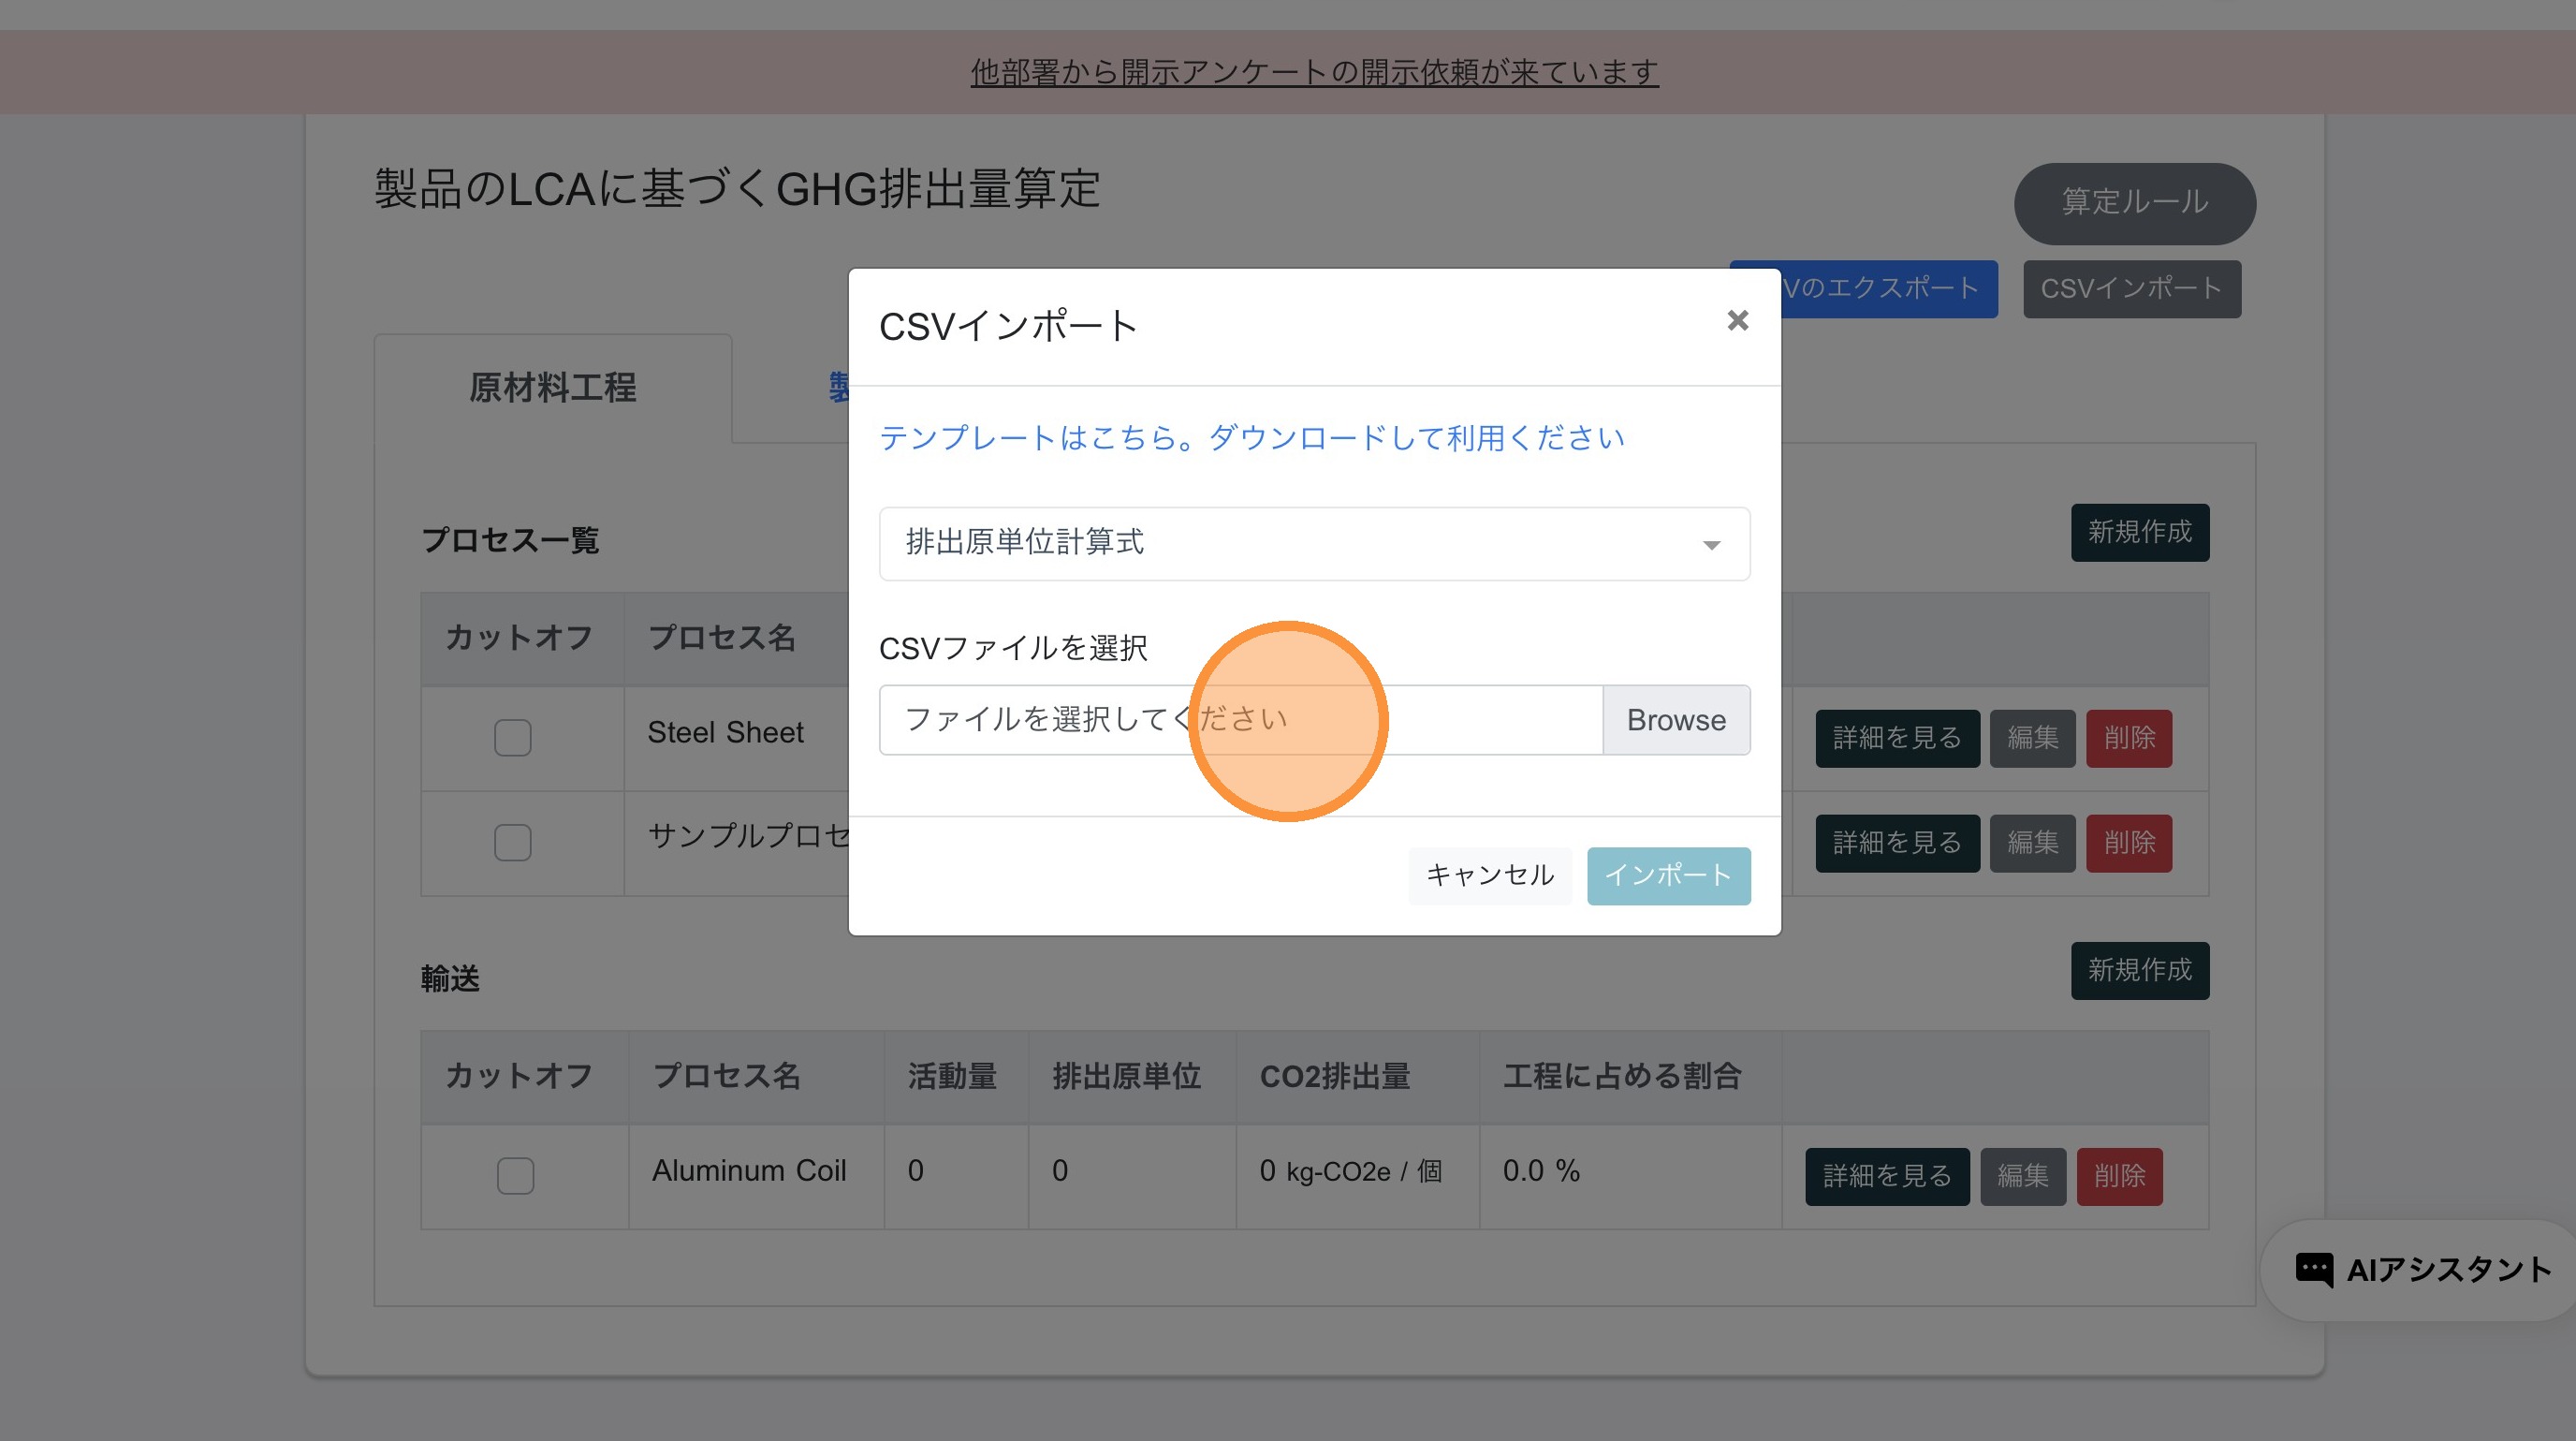Toggle the サンプルプロセス cutoff checkbox
Image resolution: width=2576 pixels, height=1441 pixels.
click(512, 842)
